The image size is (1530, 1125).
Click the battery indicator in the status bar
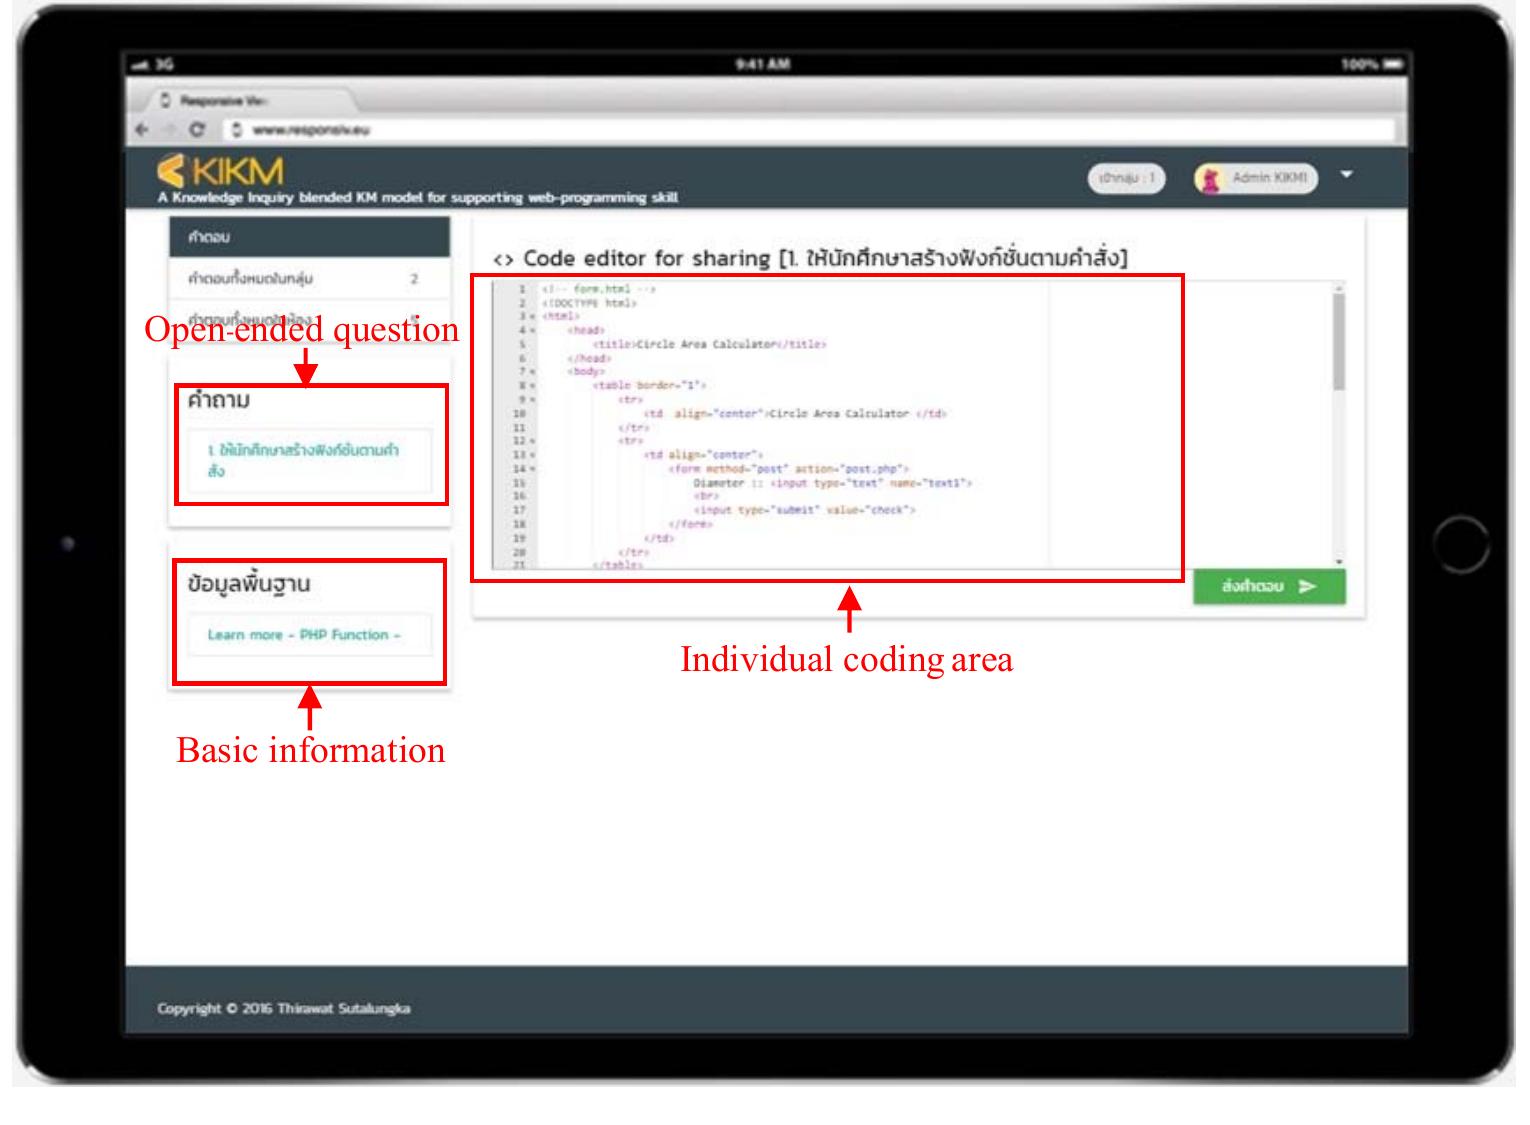(1392, 64)
